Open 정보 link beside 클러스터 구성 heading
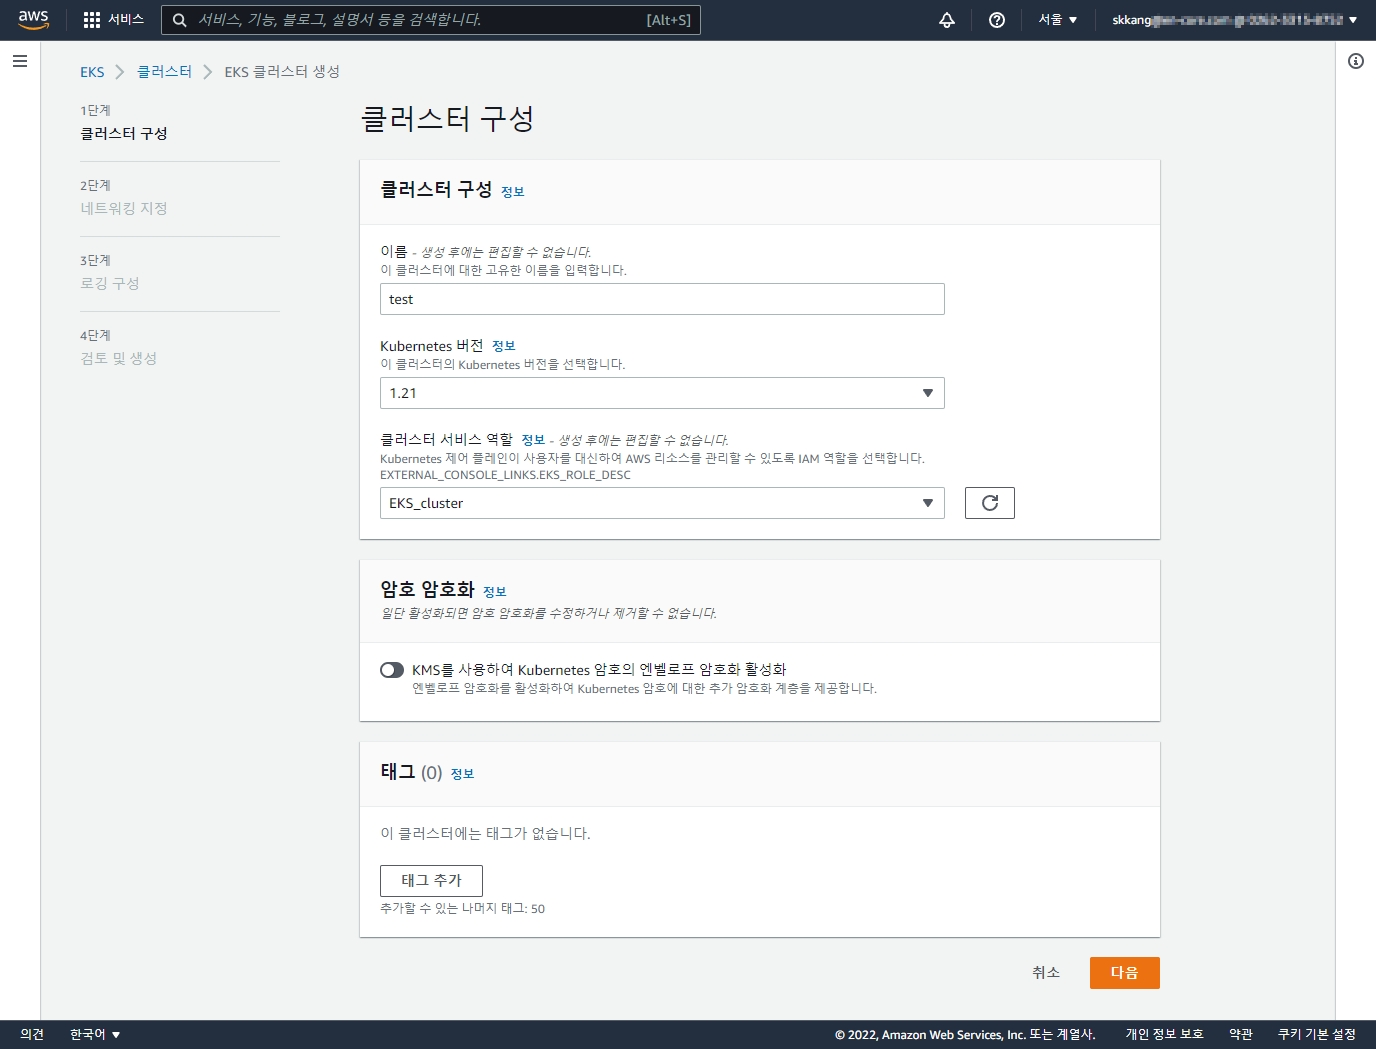 513,192
